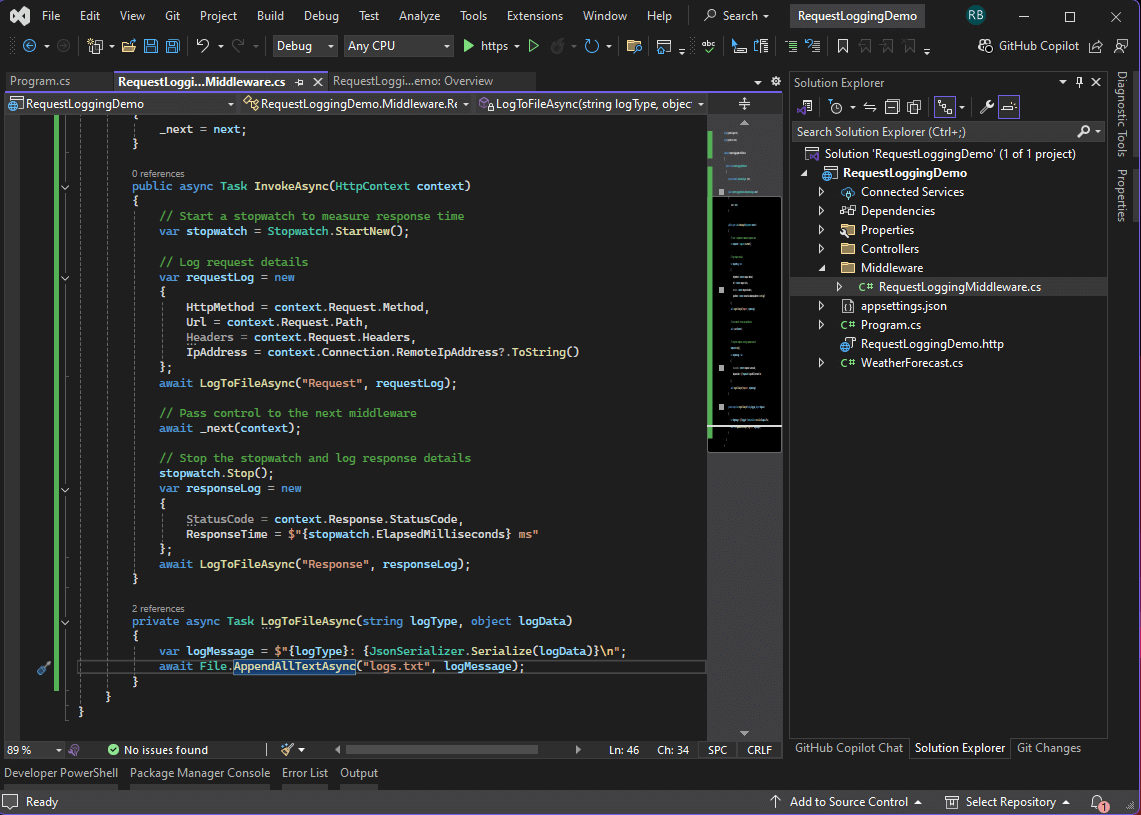1141x815 pixels.
Task: Click the Save All toolbar icon
Action: point(172,46)
